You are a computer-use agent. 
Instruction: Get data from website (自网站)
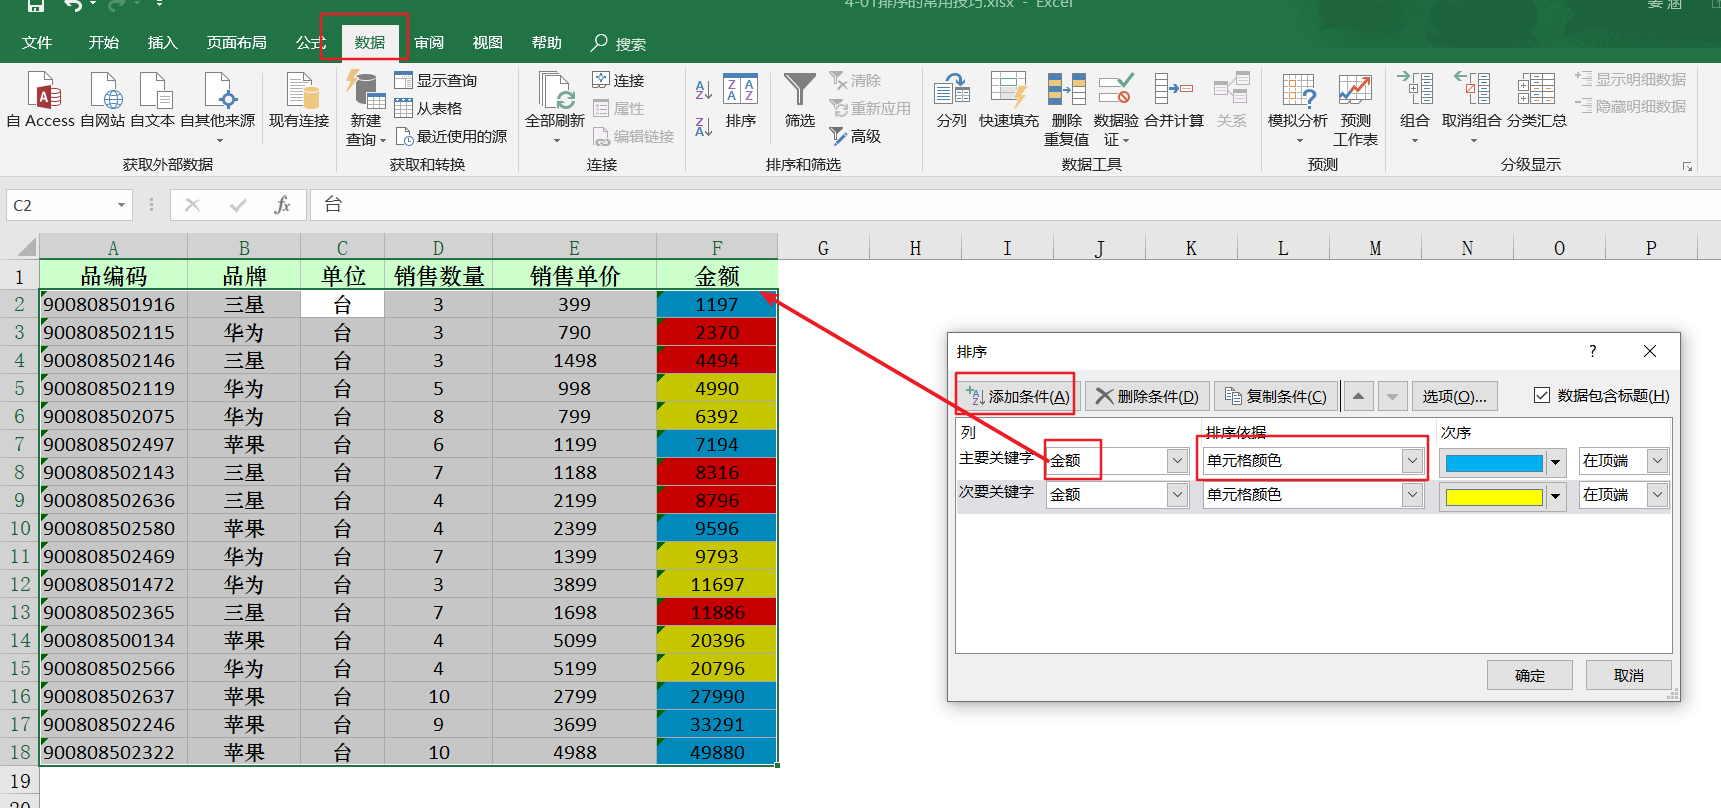[103, 100]
